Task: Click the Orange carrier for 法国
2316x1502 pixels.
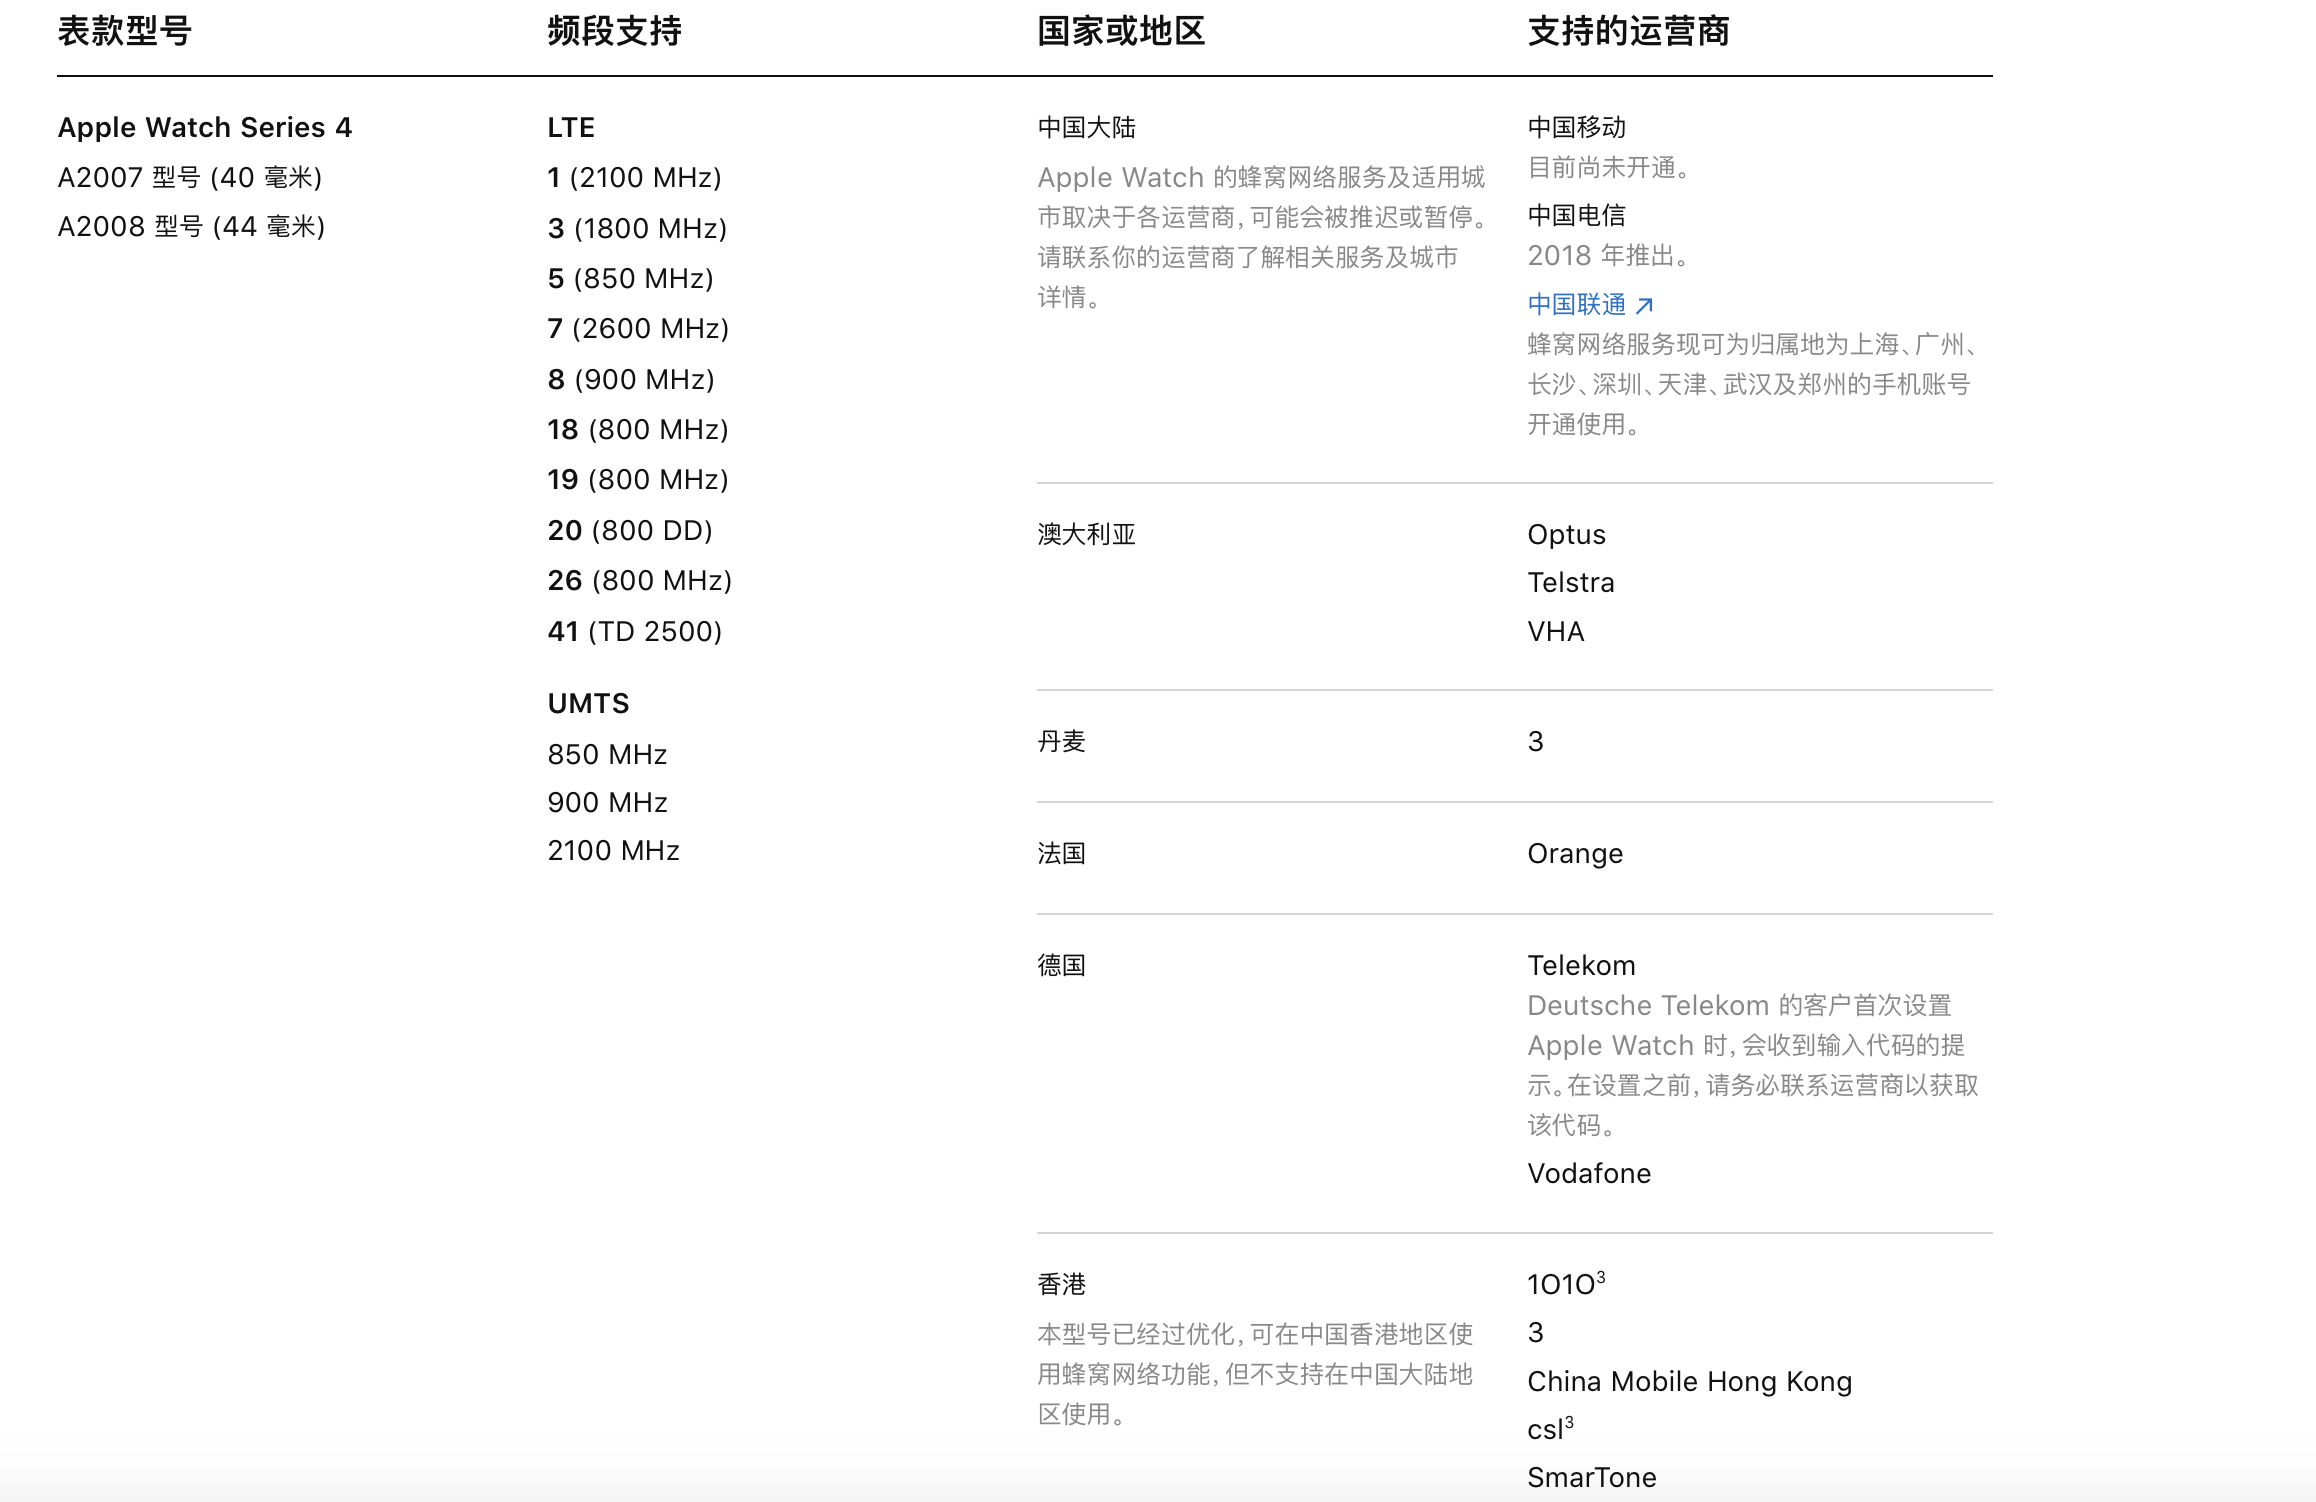Action: [1575, 854]
